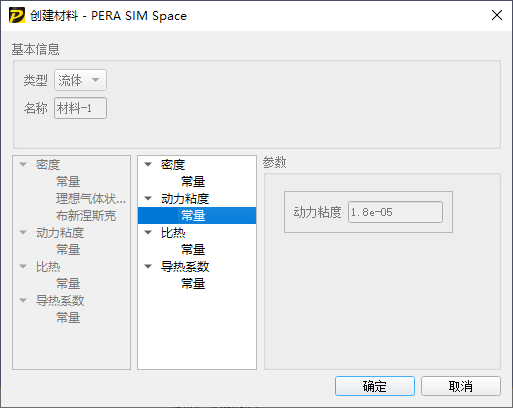The height and width of the screenshot is (408, 513).
Task: Collapse 导热系数 in the middle tree
Action: (x=148, y=266)
